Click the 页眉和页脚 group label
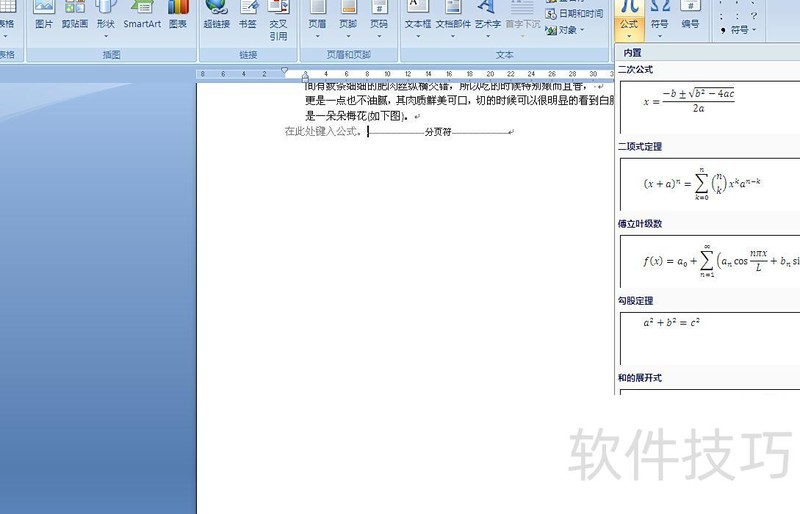 click(348, 55)
